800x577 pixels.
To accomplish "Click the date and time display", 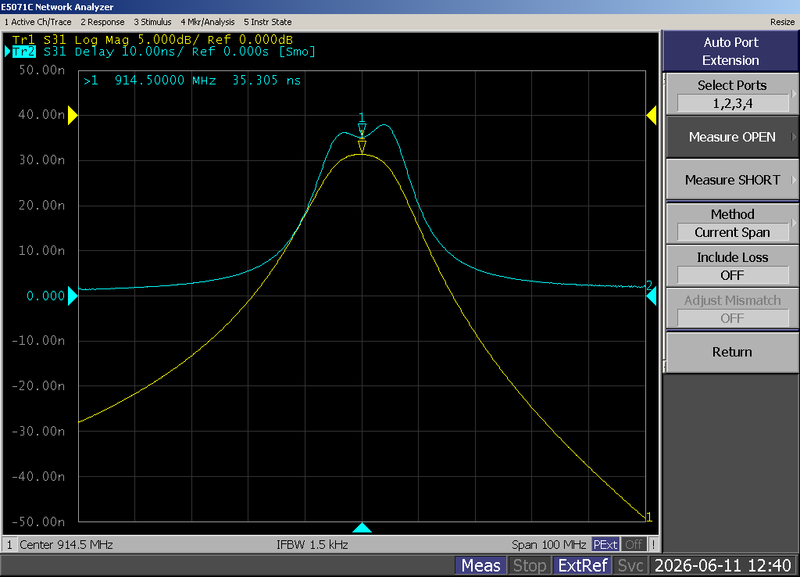I will coord(722,566).
